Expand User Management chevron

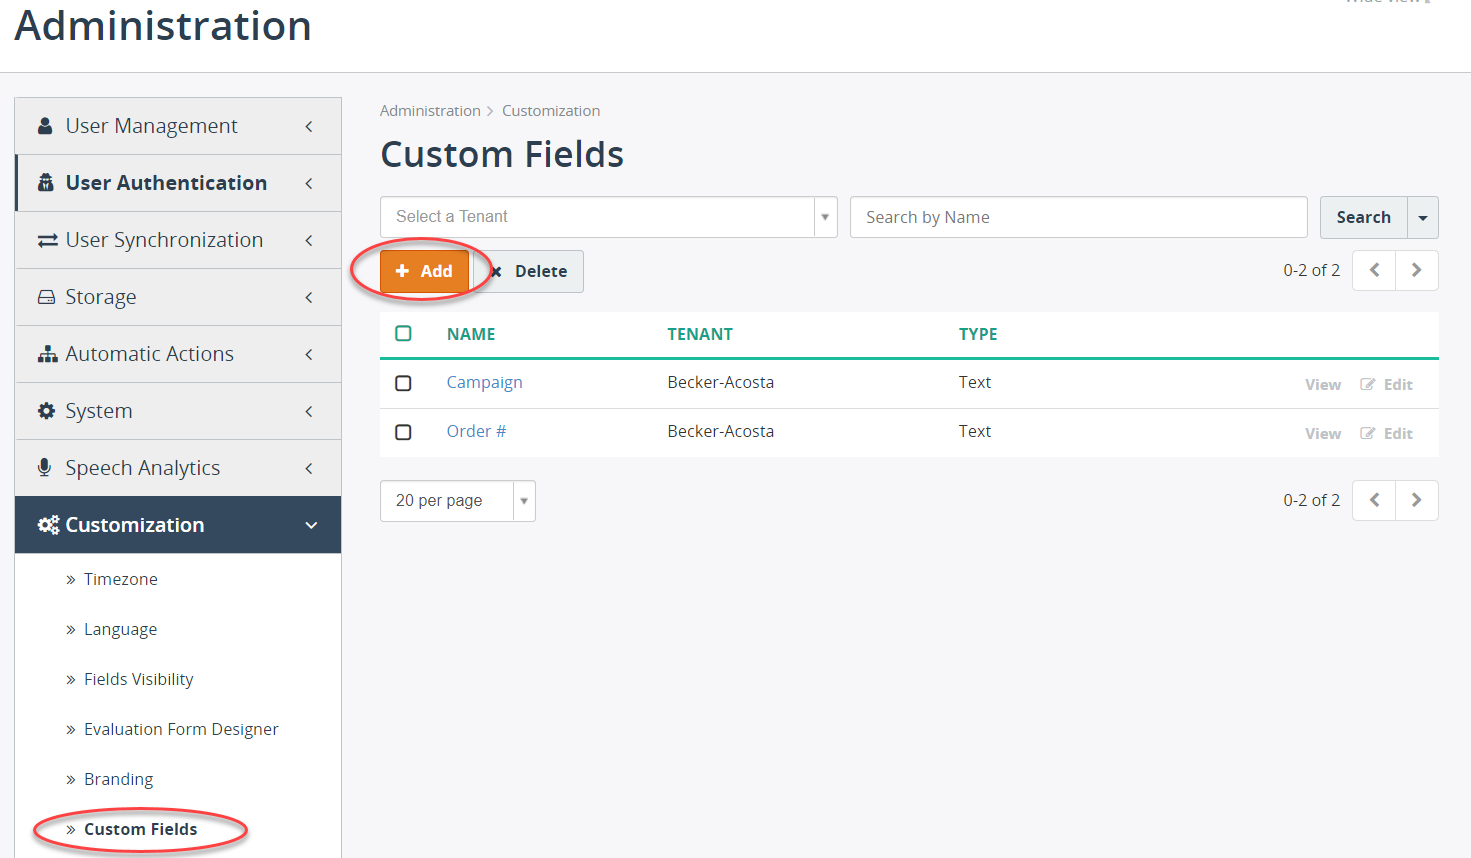[x=309, y=126]
